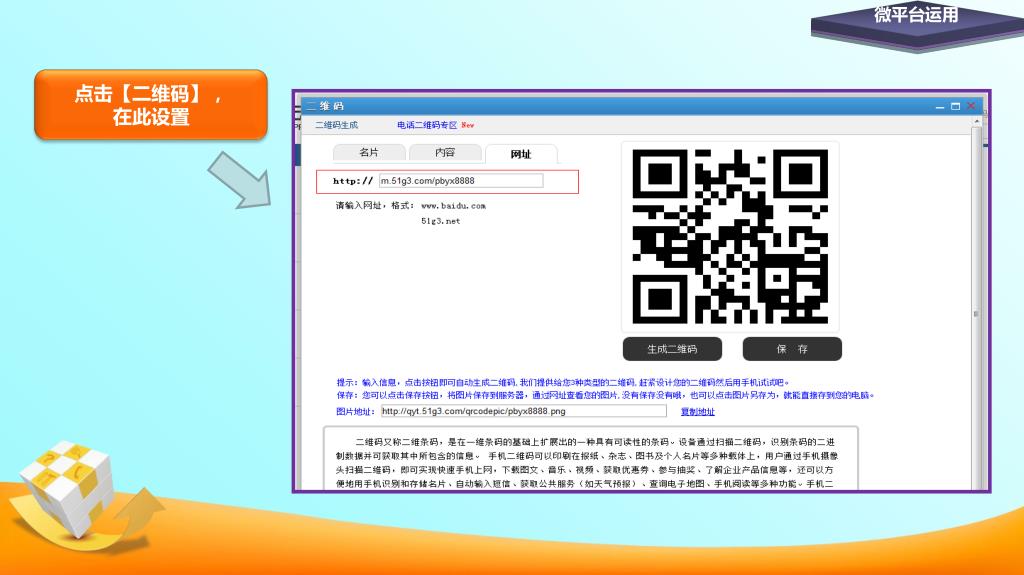The height and width of the screenshot is (575, 1024).
Task: Switch to the 名片 tab
Action: 369,152
